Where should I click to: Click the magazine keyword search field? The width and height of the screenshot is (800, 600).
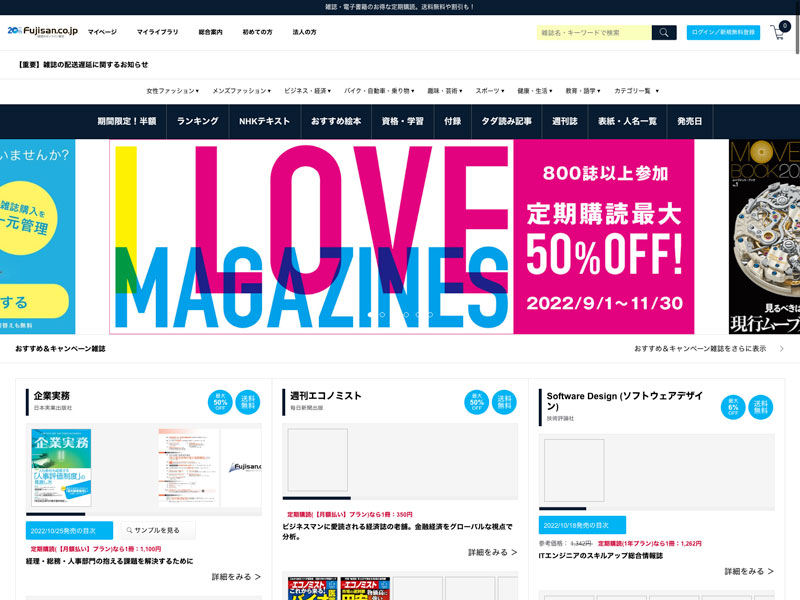594,33
